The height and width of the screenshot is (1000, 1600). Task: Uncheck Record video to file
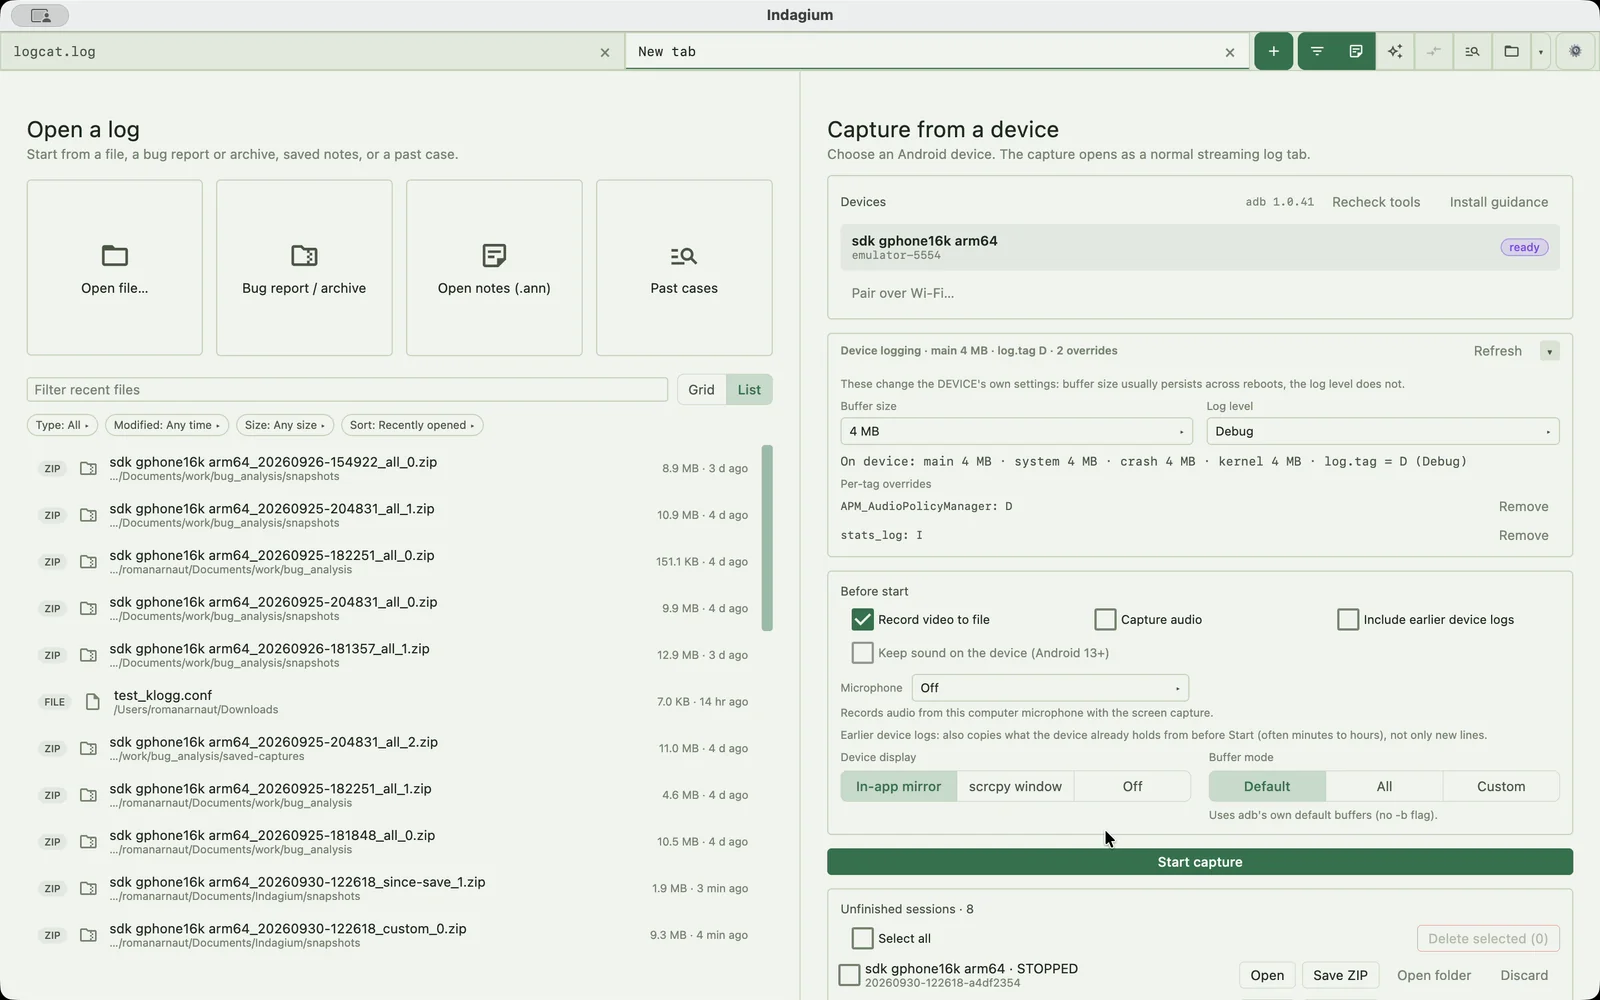click(862, 620)
